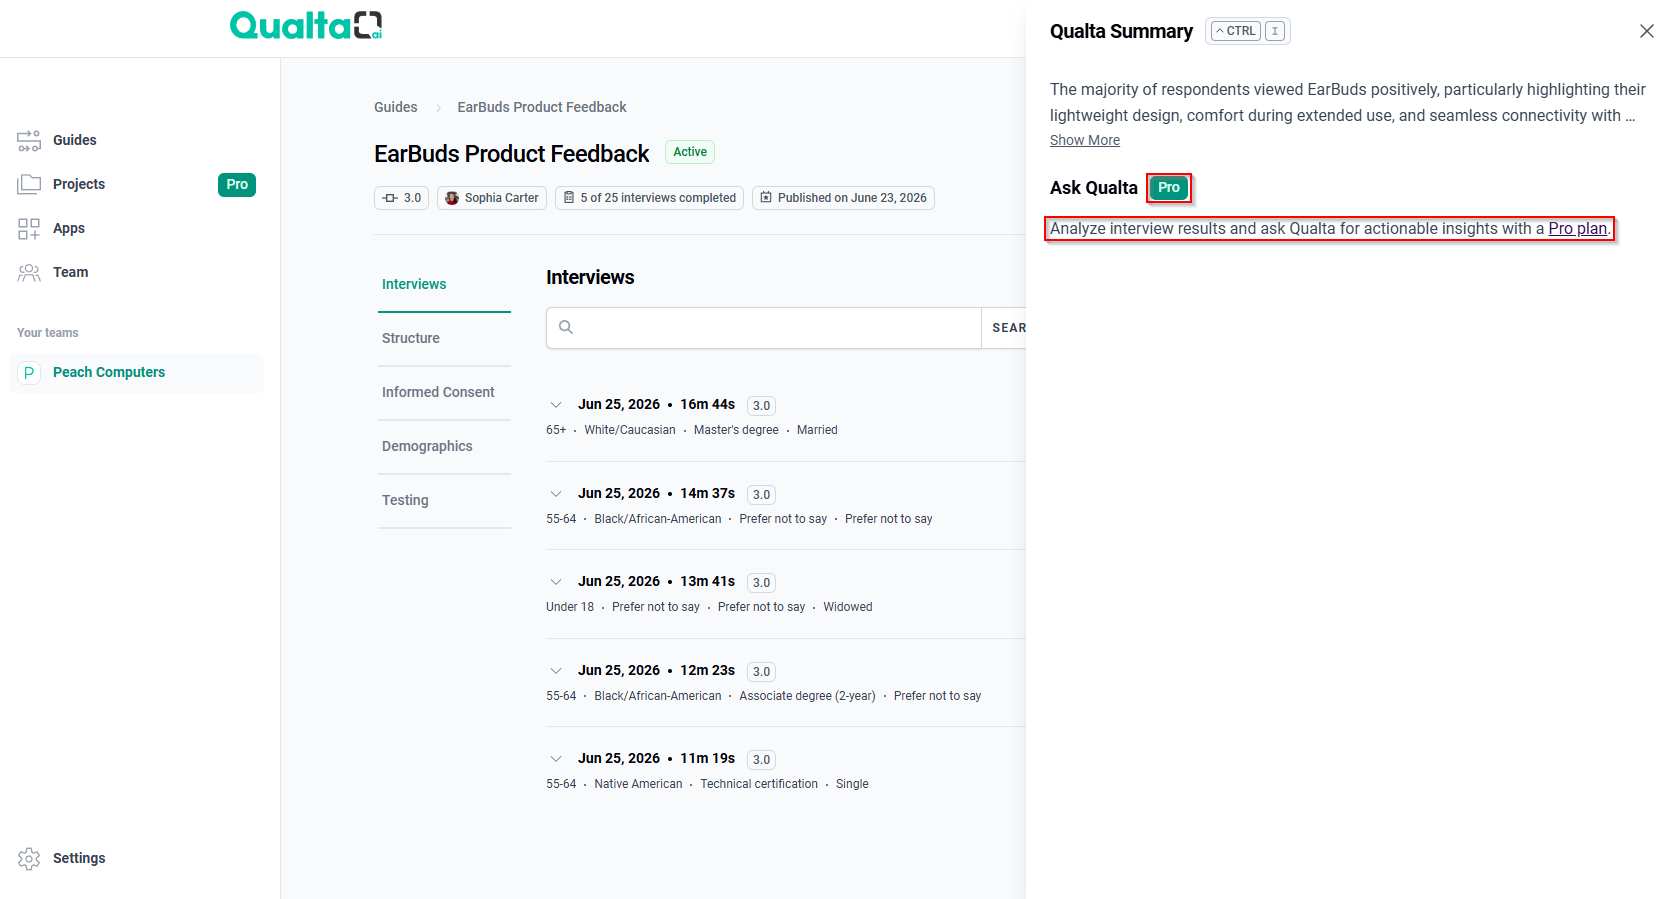The image size is (1674, 899).
Task: Click 'Widowed' text
Action: [848, 607]
